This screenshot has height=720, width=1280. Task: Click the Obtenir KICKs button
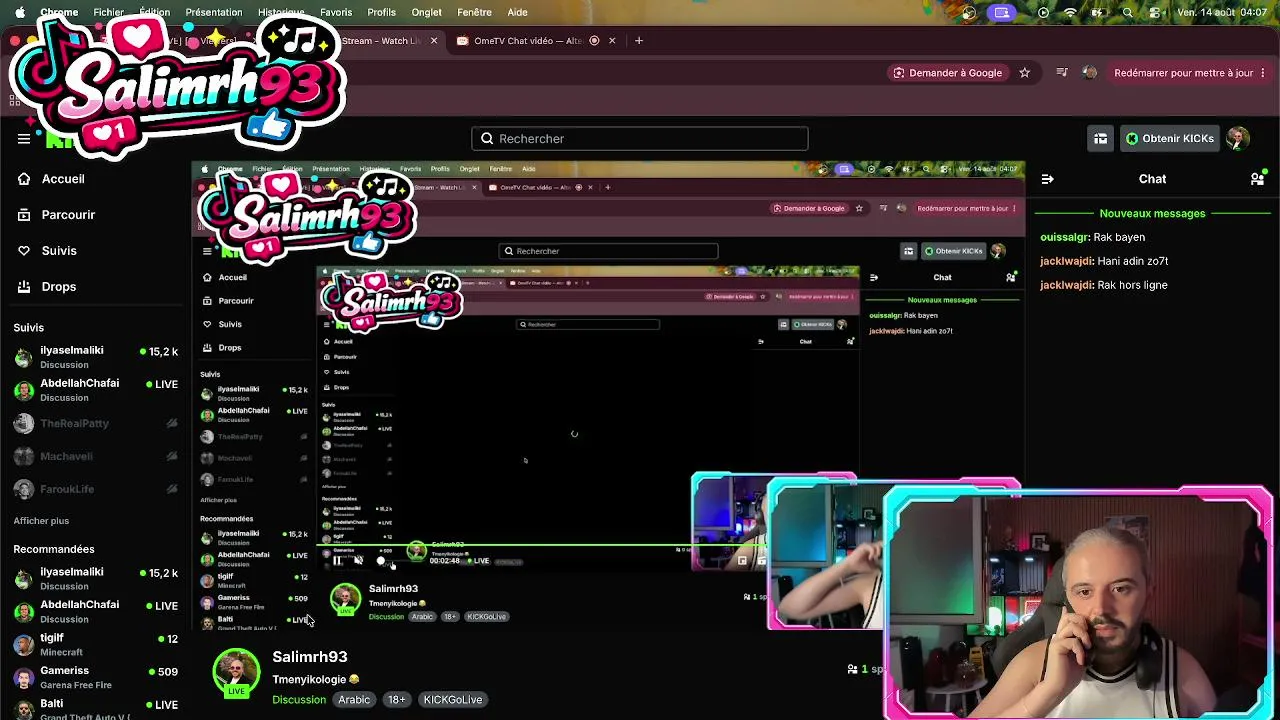(x=1169, y=139)
